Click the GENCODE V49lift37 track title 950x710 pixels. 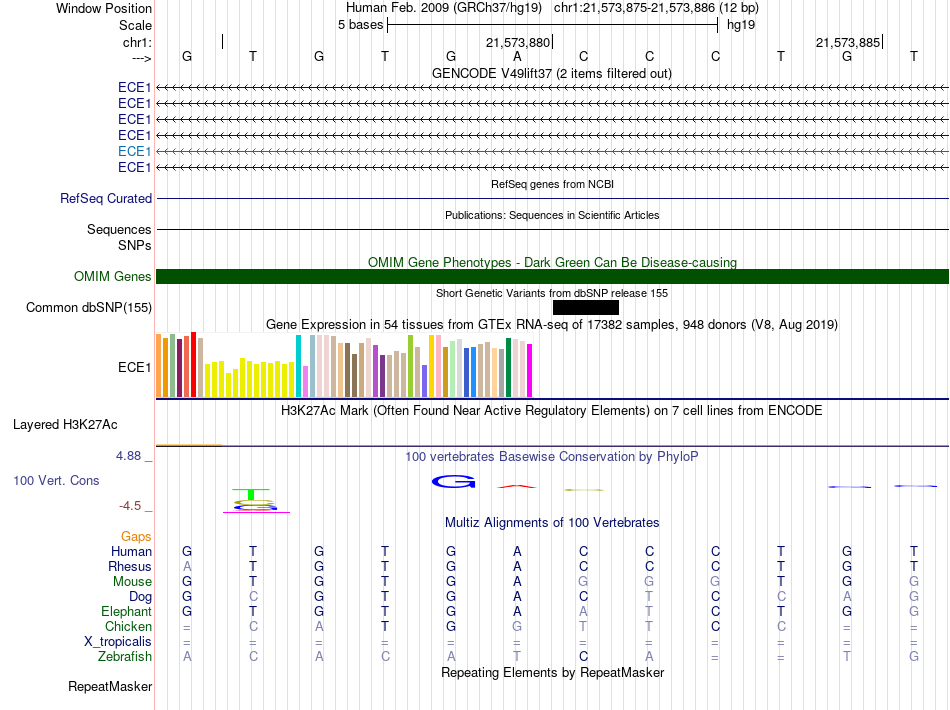551,73
